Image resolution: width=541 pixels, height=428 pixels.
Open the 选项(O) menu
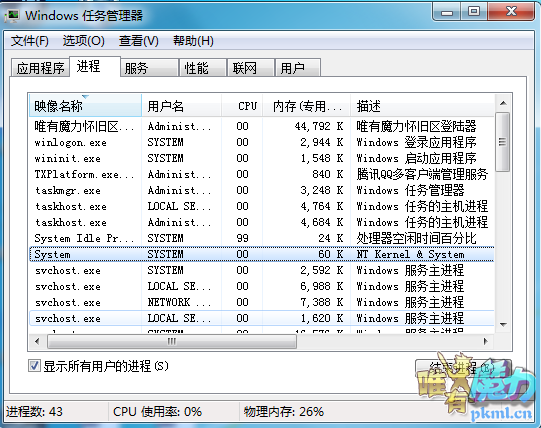(83, 41)
